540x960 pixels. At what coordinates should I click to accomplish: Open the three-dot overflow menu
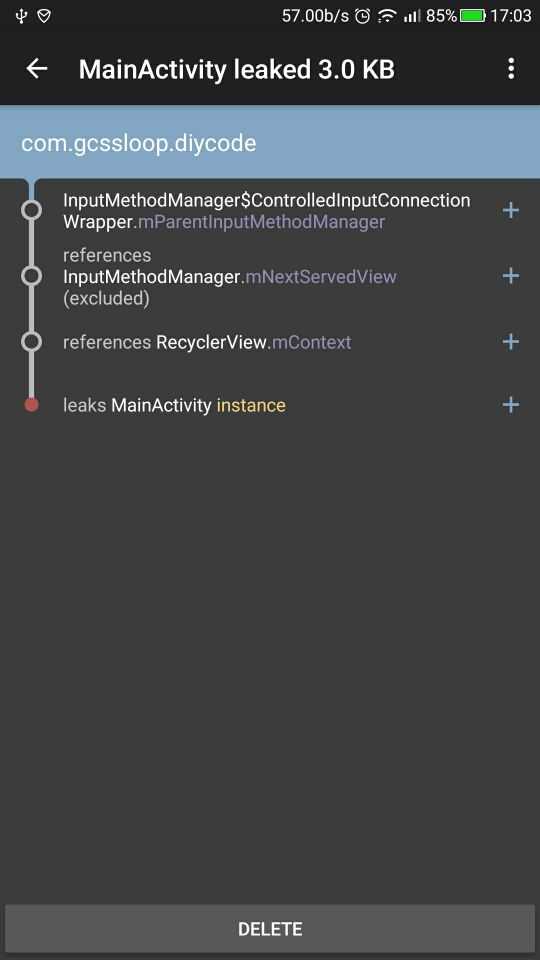point(511,69)
